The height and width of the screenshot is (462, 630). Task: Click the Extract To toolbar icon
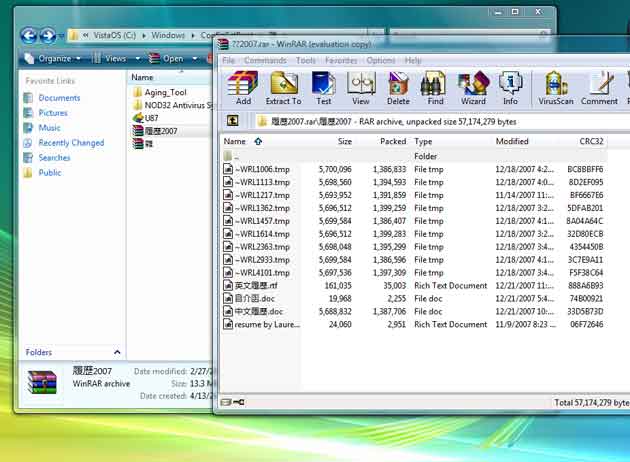tap(283, 88)
